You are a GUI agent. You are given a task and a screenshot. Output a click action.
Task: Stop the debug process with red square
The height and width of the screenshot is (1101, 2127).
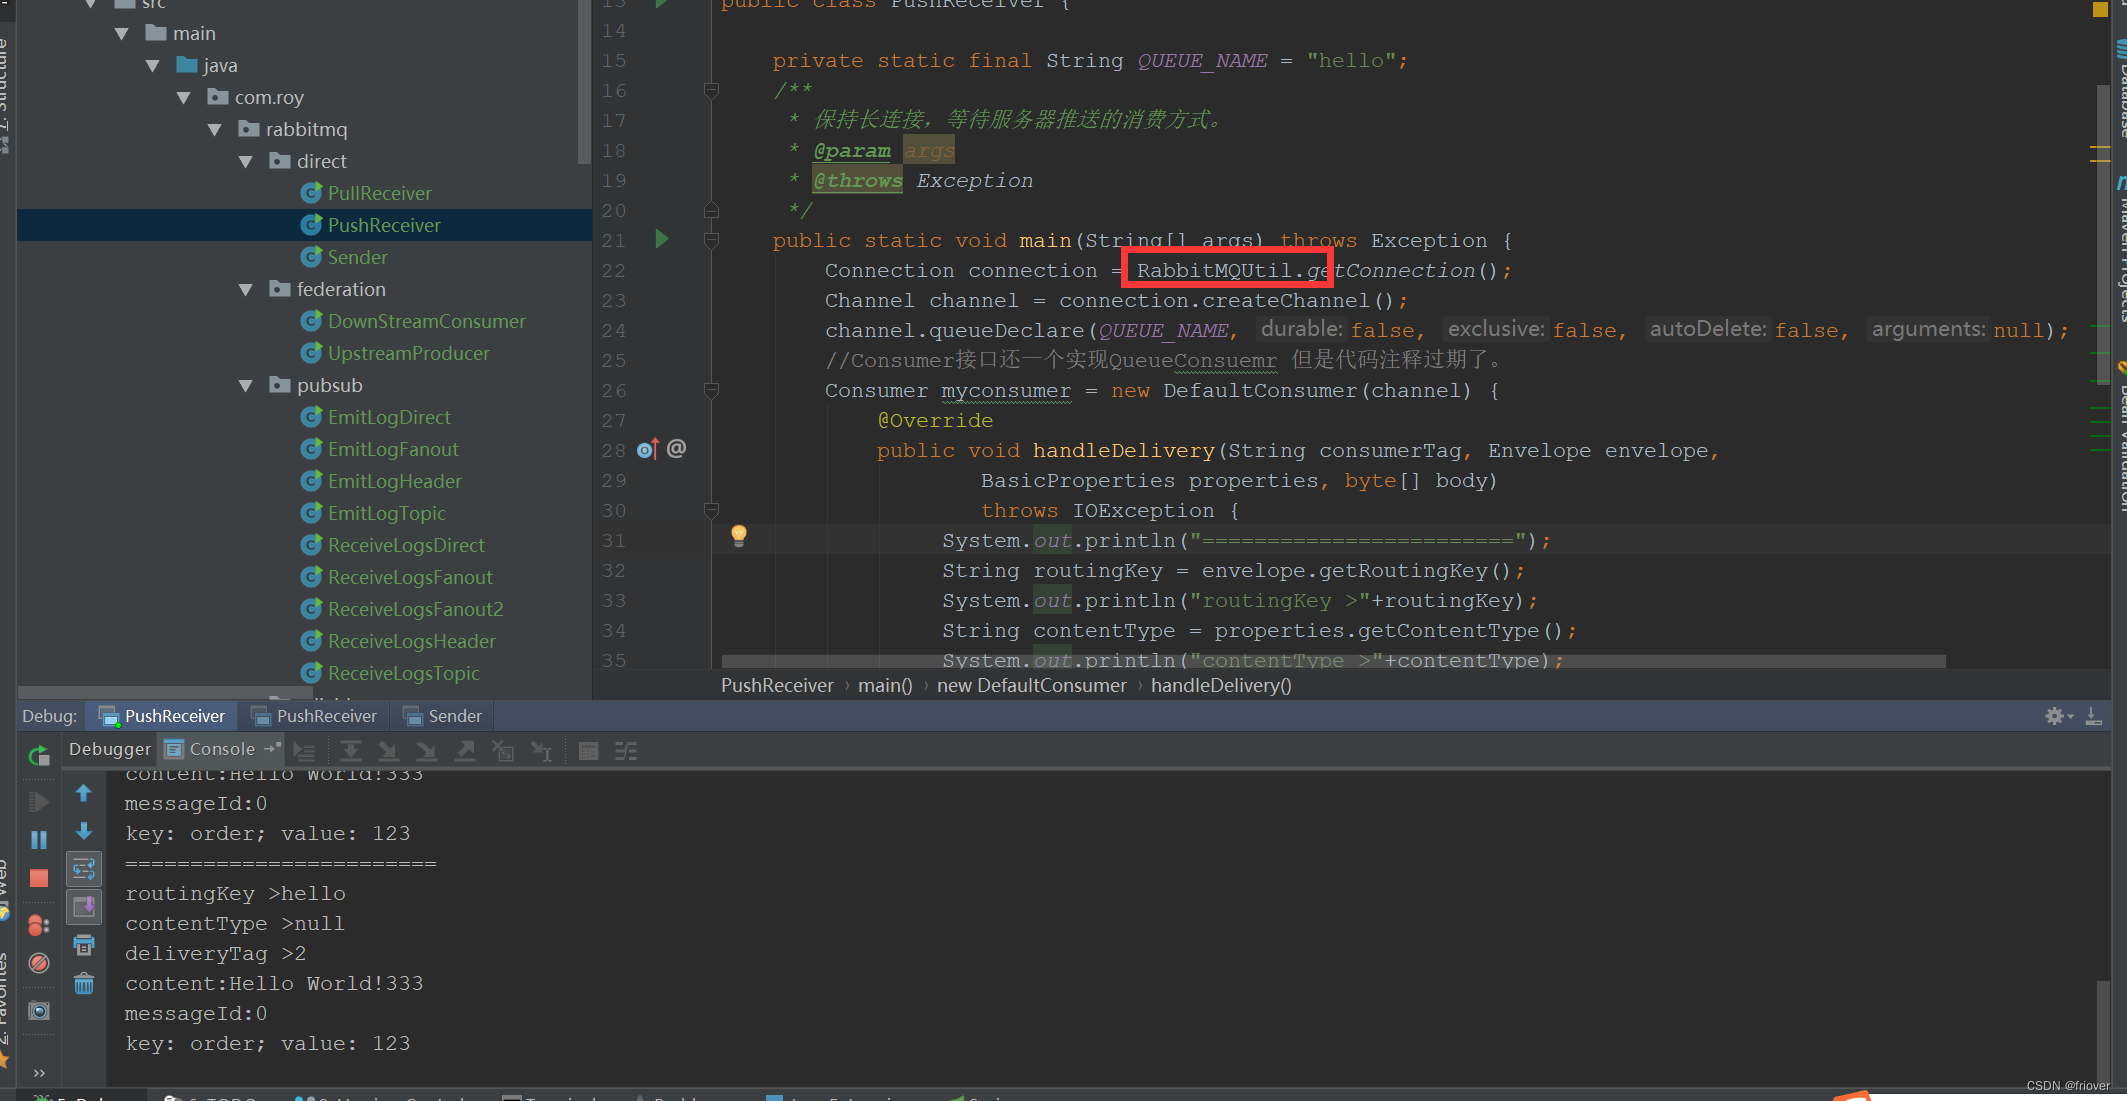click(39, 878)
